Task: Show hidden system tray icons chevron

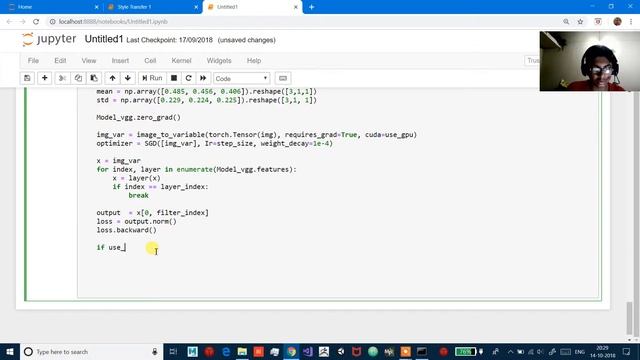Action: (511, 351)
